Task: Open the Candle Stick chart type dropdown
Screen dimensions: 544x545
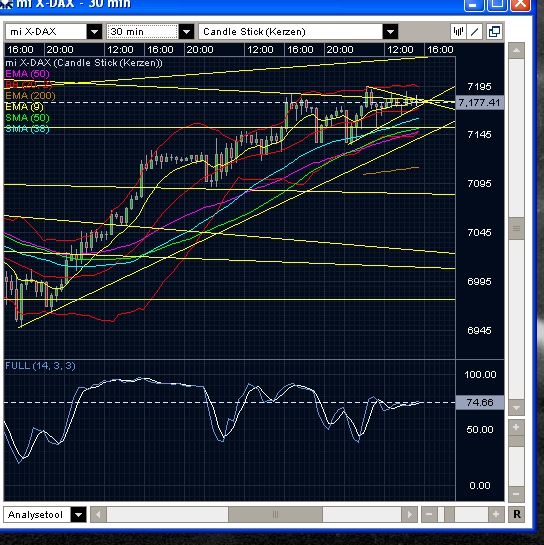Action: 390,32
